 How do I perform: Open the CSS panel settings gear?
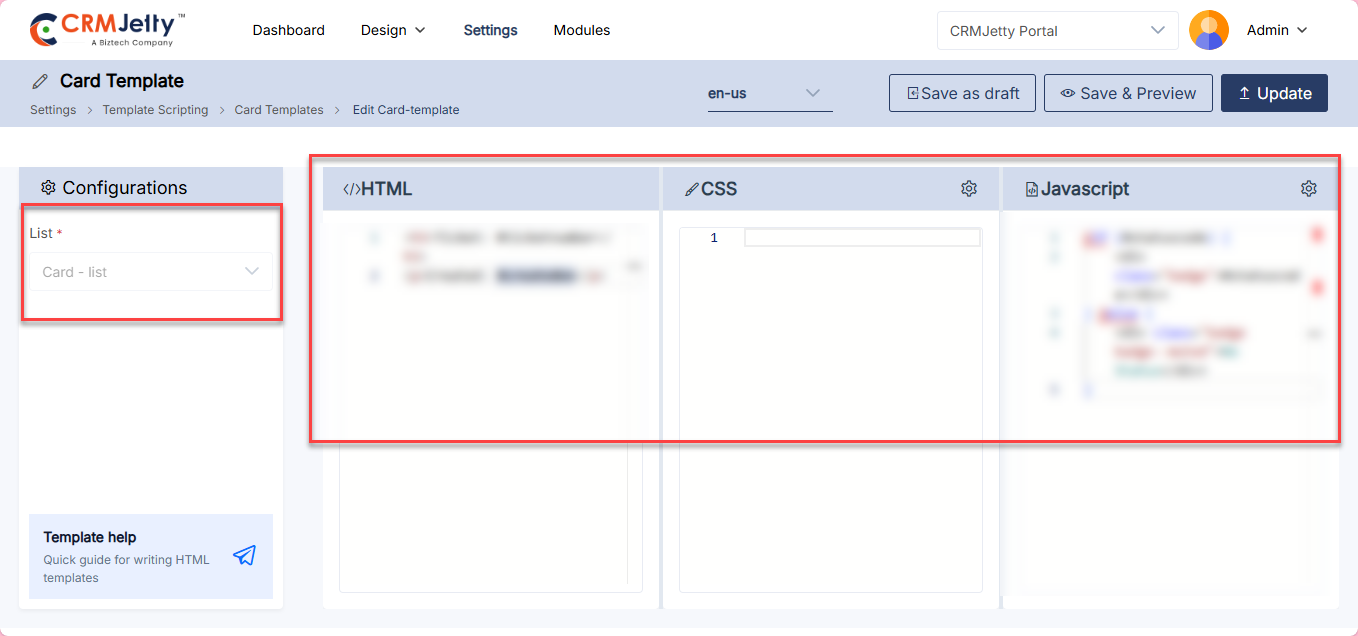pos(968,189)
